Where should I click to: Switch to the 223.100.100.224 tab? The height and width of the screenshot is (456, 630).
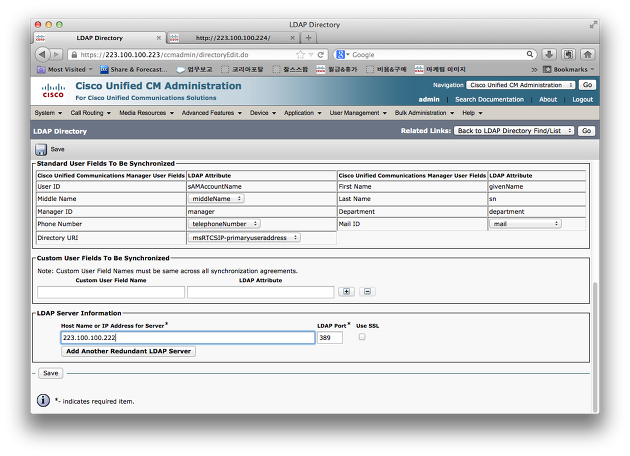point(233,38)
